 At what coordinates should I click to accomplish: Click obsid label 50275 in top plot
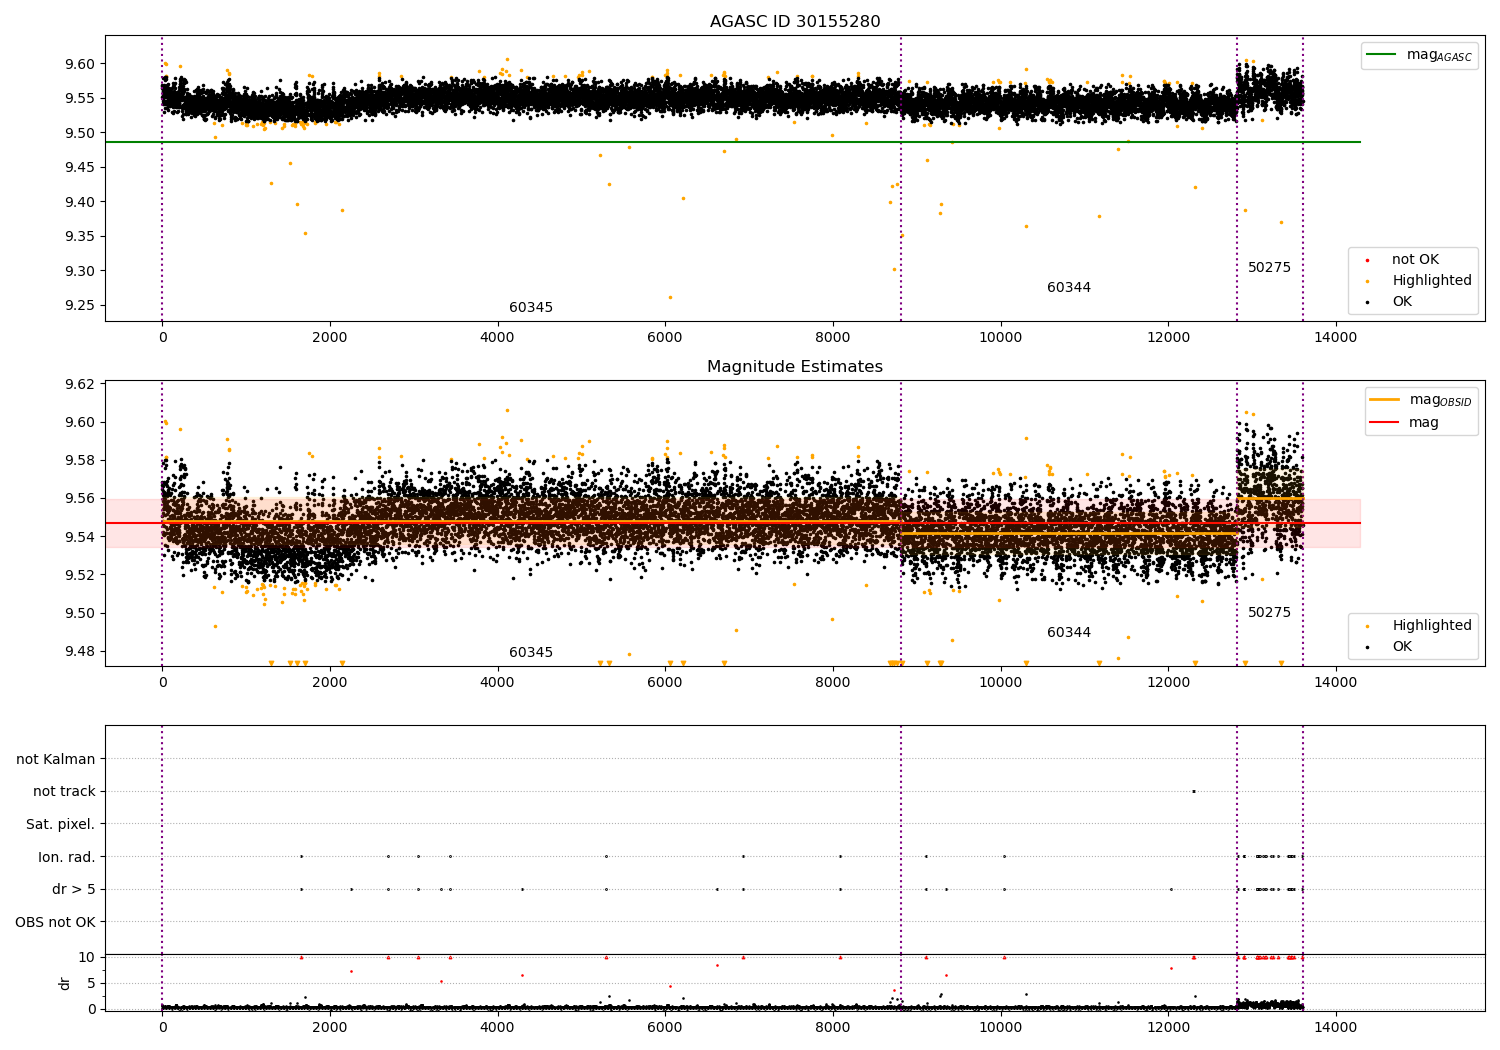(1269, 268)
